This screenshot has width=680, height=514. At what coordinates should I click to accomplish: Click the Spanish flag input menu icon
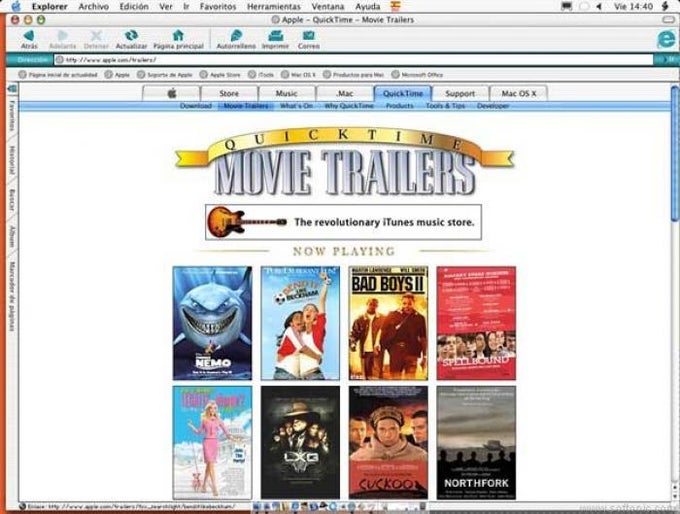pos(396,6)
